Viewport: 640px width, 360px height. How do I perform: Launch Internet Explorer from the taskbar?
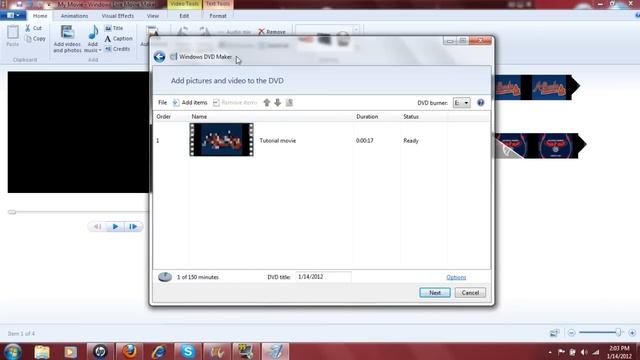click(x=158, y=351)
